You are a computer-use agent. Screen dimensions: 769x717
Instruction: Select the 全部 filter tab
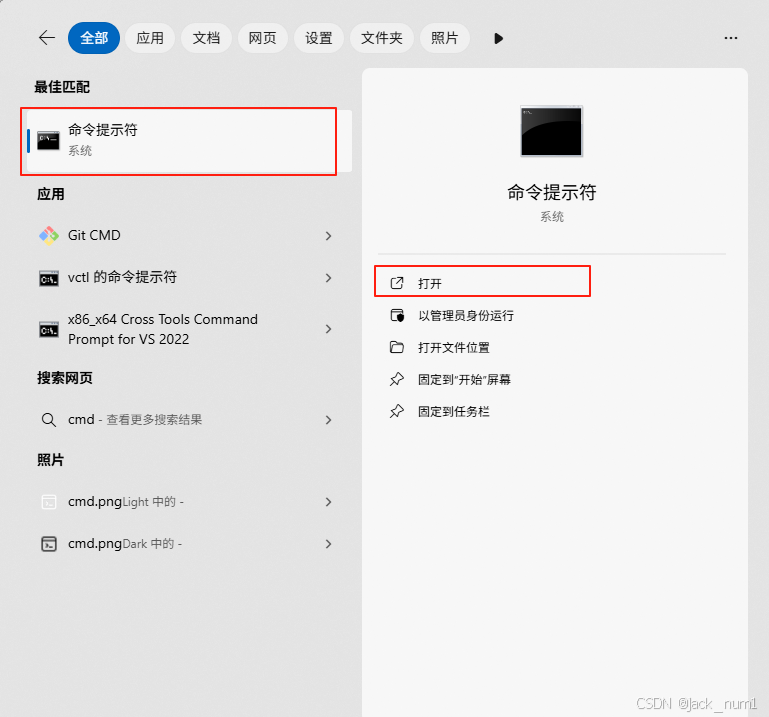pyautogui.click(x=94, y=38)
